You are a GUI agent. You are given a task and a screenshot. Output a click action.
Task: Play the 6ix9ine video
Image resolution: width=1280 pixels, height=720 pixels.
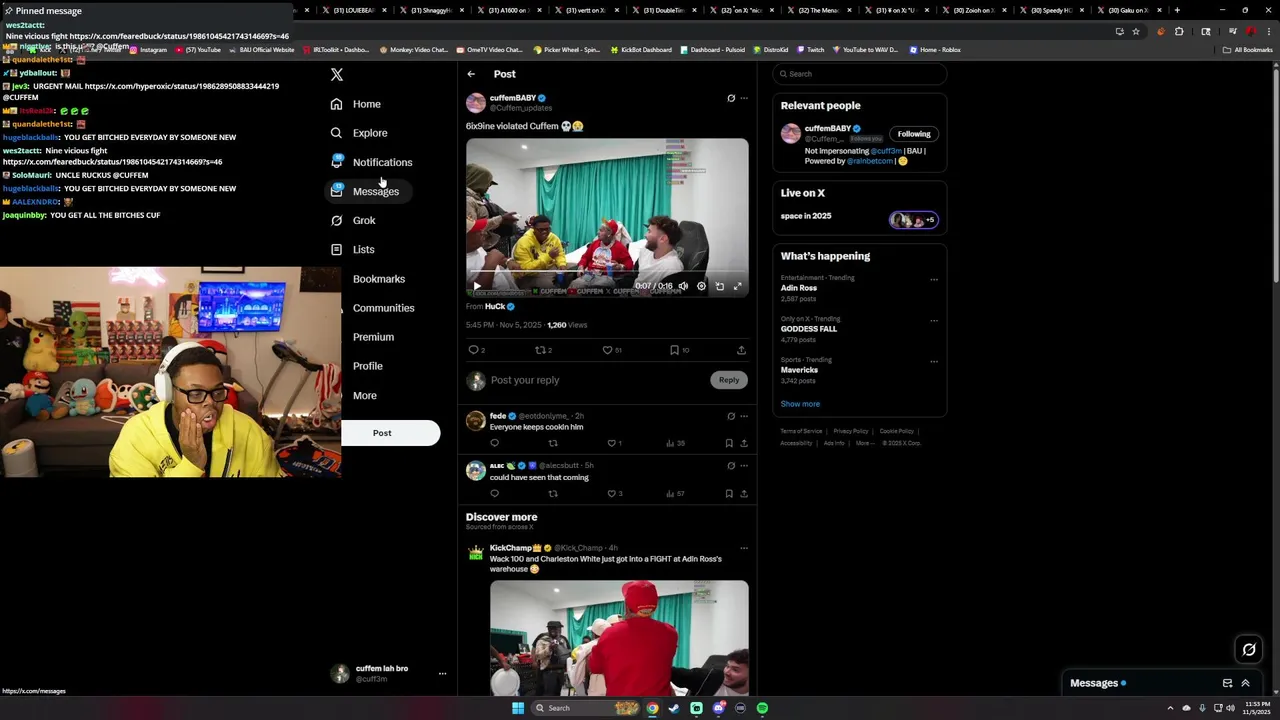477,286
